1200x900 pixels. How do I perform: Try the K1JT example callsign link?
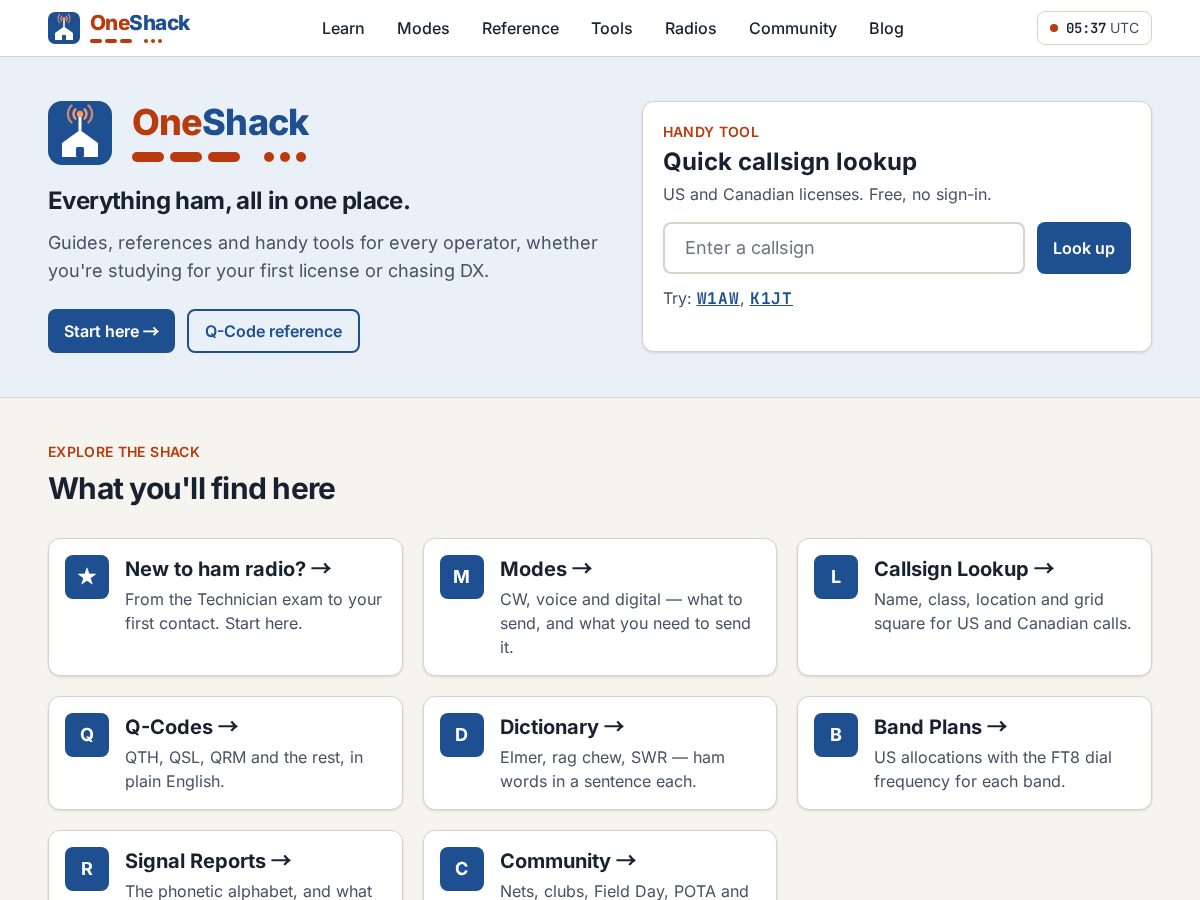771,298
